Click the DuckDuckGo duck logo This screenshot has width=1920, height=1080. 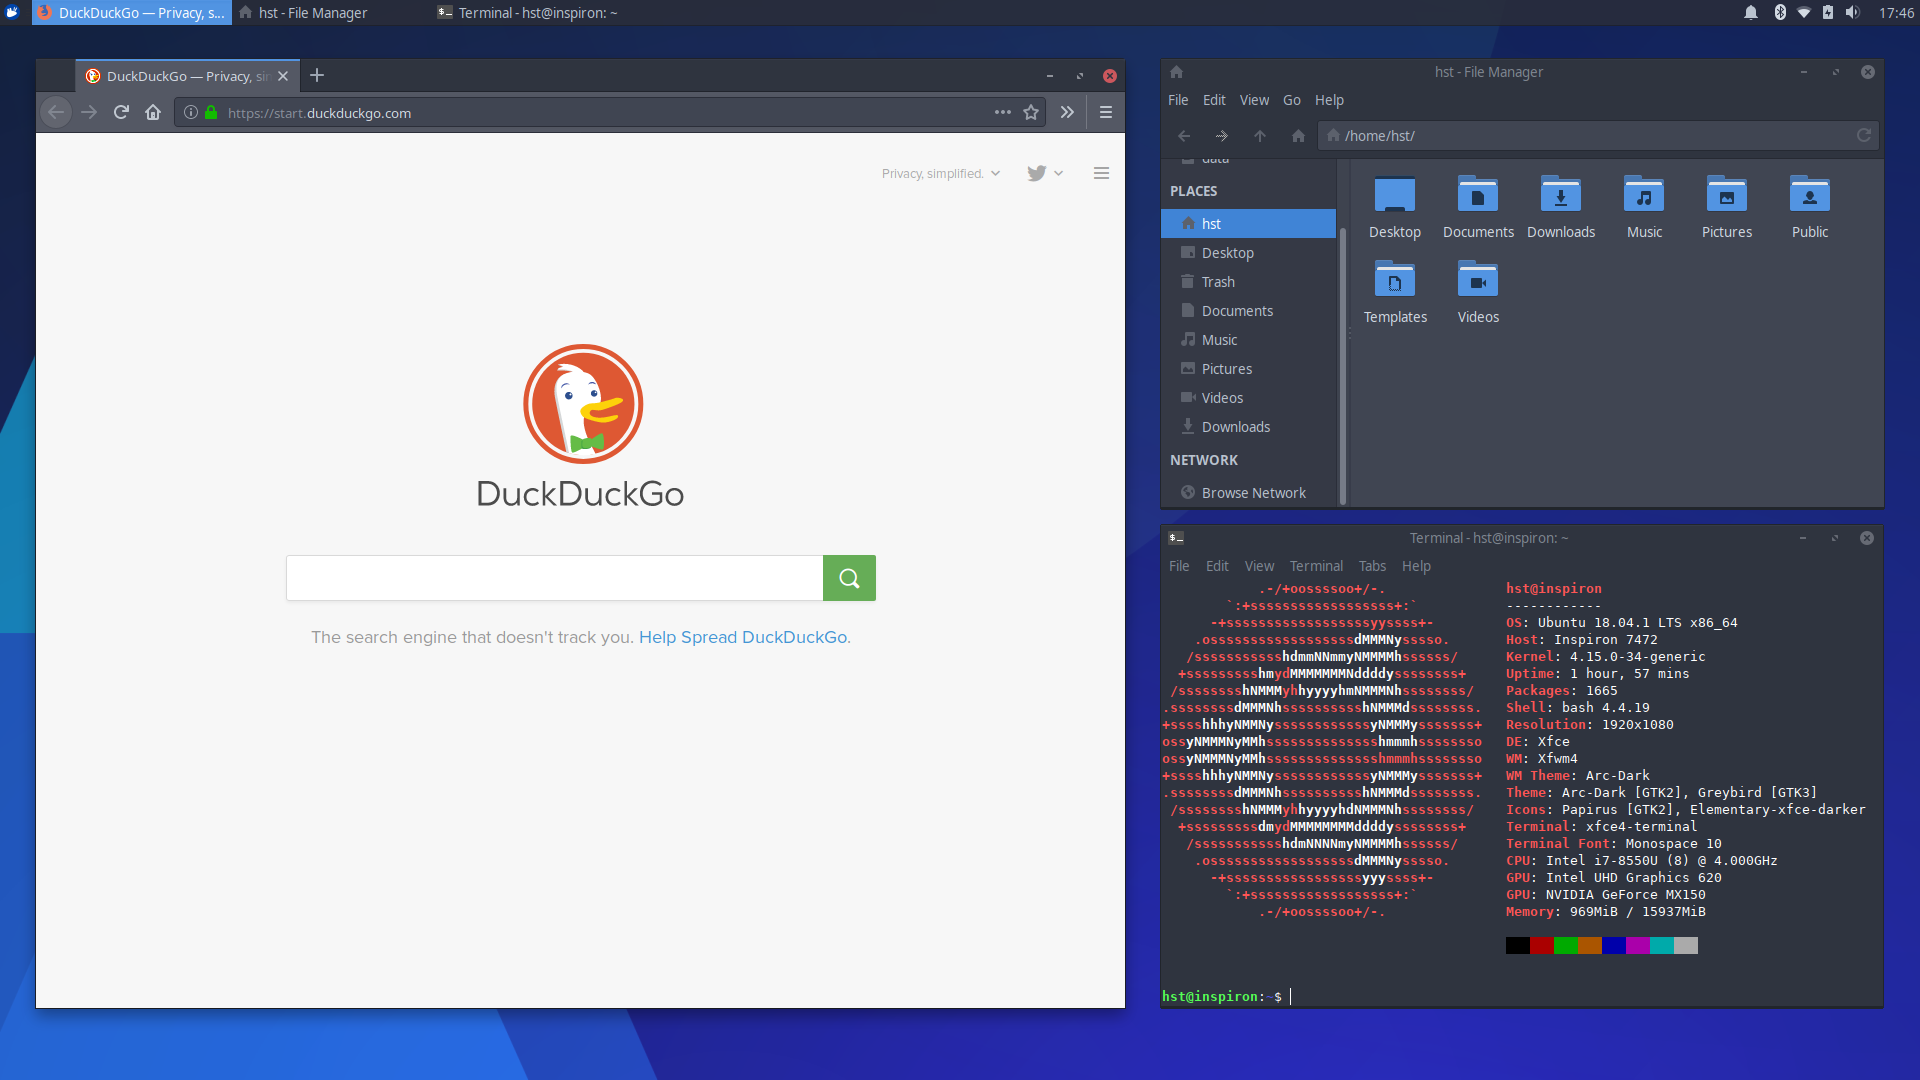point(583,404)
